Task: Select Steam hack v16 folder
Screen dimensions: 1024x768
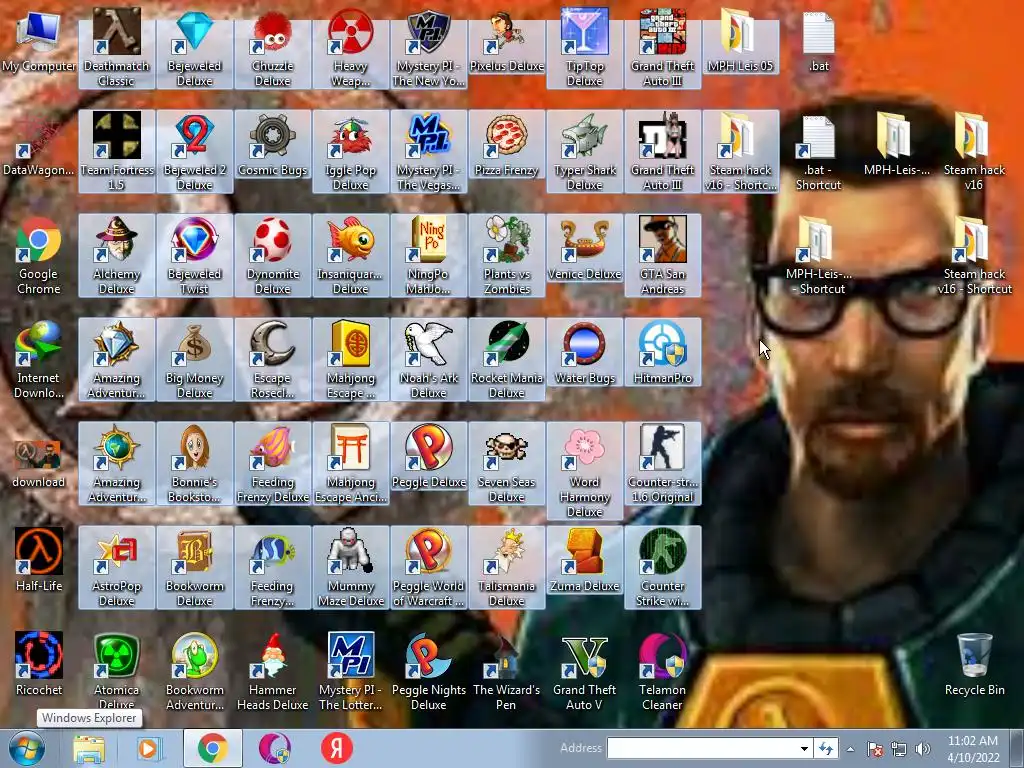Action: point(974,152)
